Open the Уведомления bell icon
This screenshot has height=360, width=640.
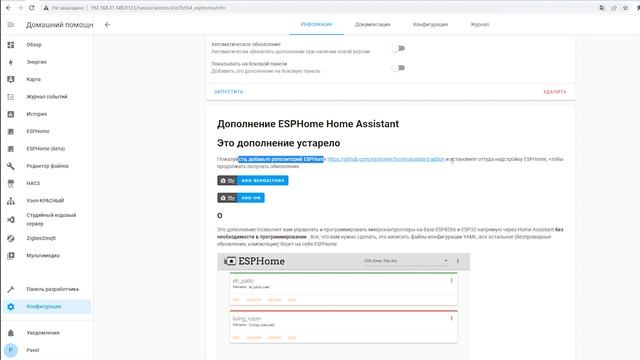tap(11, 333)
